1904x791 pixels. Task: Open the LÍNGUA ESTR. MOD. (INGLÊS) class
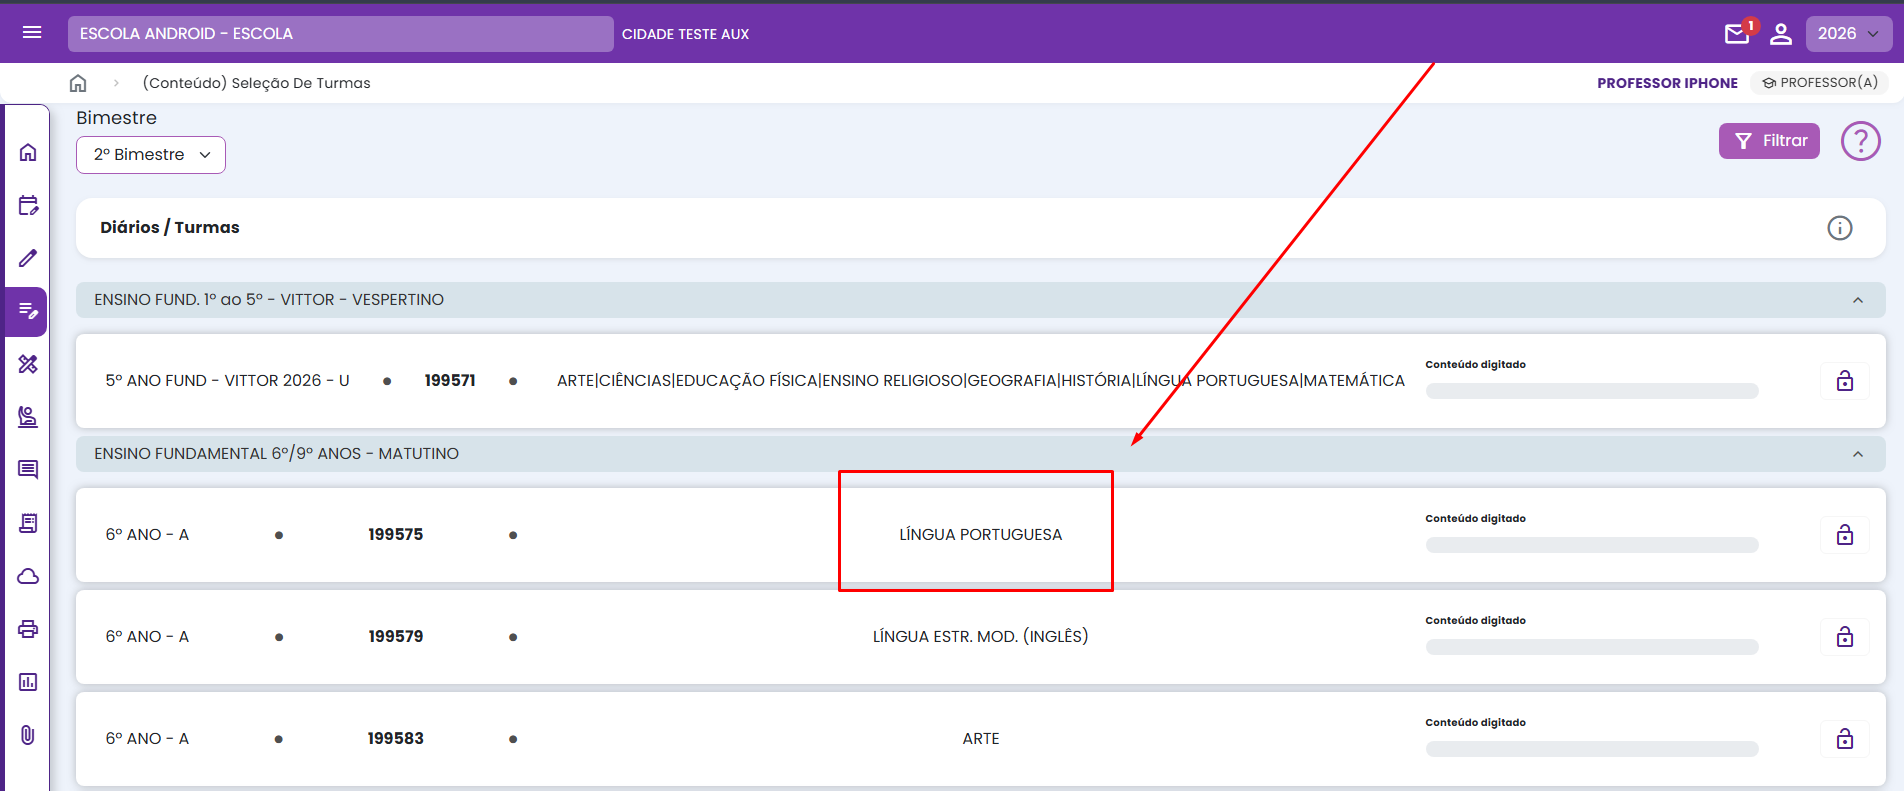click(x=980, y=637)
